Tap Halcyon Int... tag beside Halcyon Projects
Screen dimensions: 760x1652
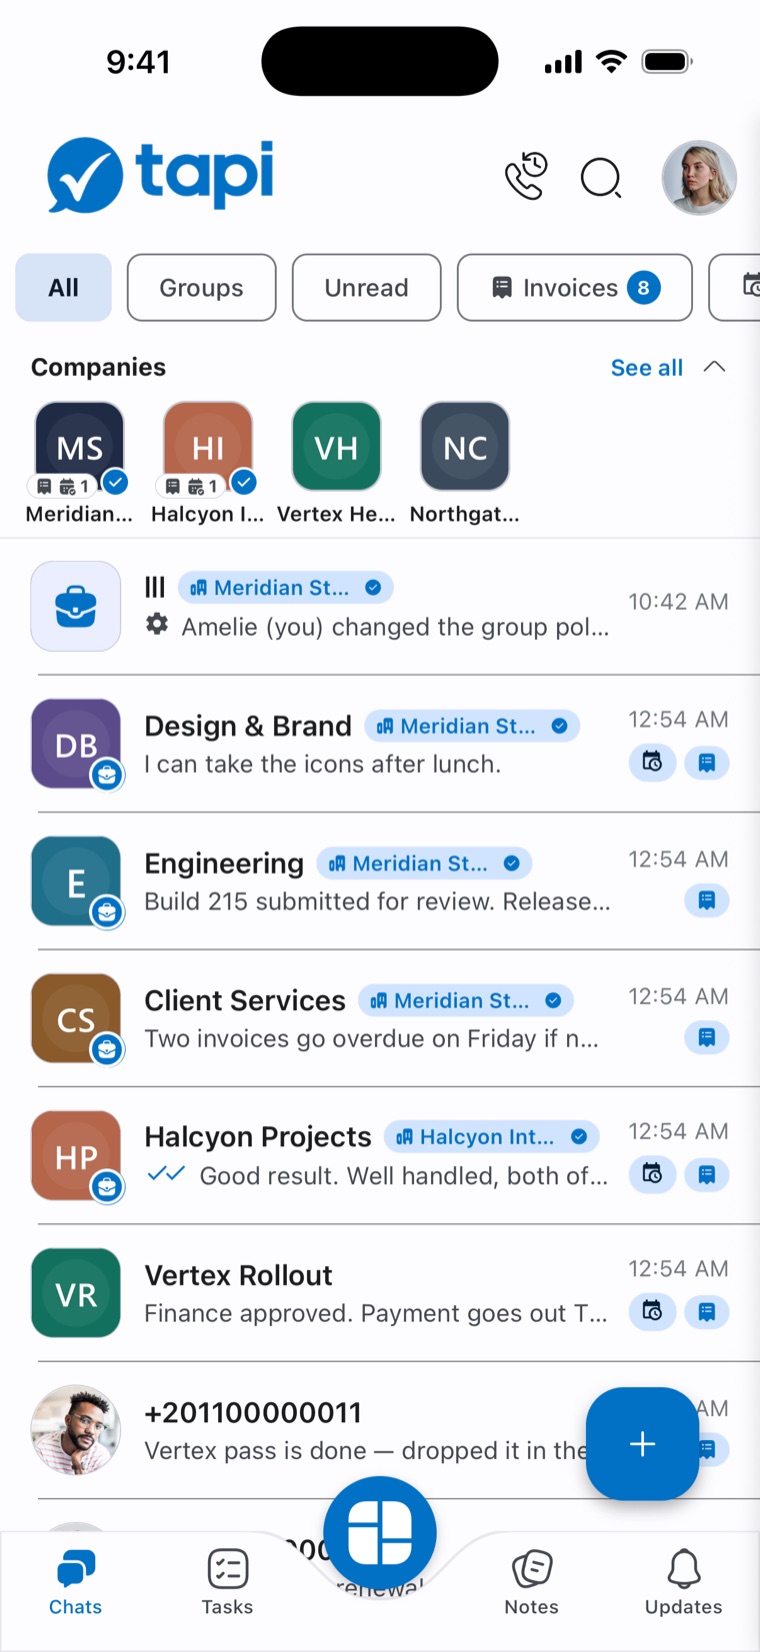pyautogui.click(x=492, y=1137)
